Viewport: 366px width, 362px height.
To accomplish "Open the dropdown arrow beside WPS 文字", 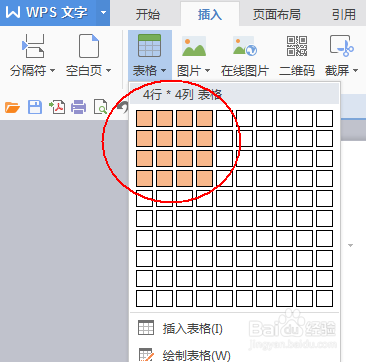I will pyautogui.click(x=103, y=13).
